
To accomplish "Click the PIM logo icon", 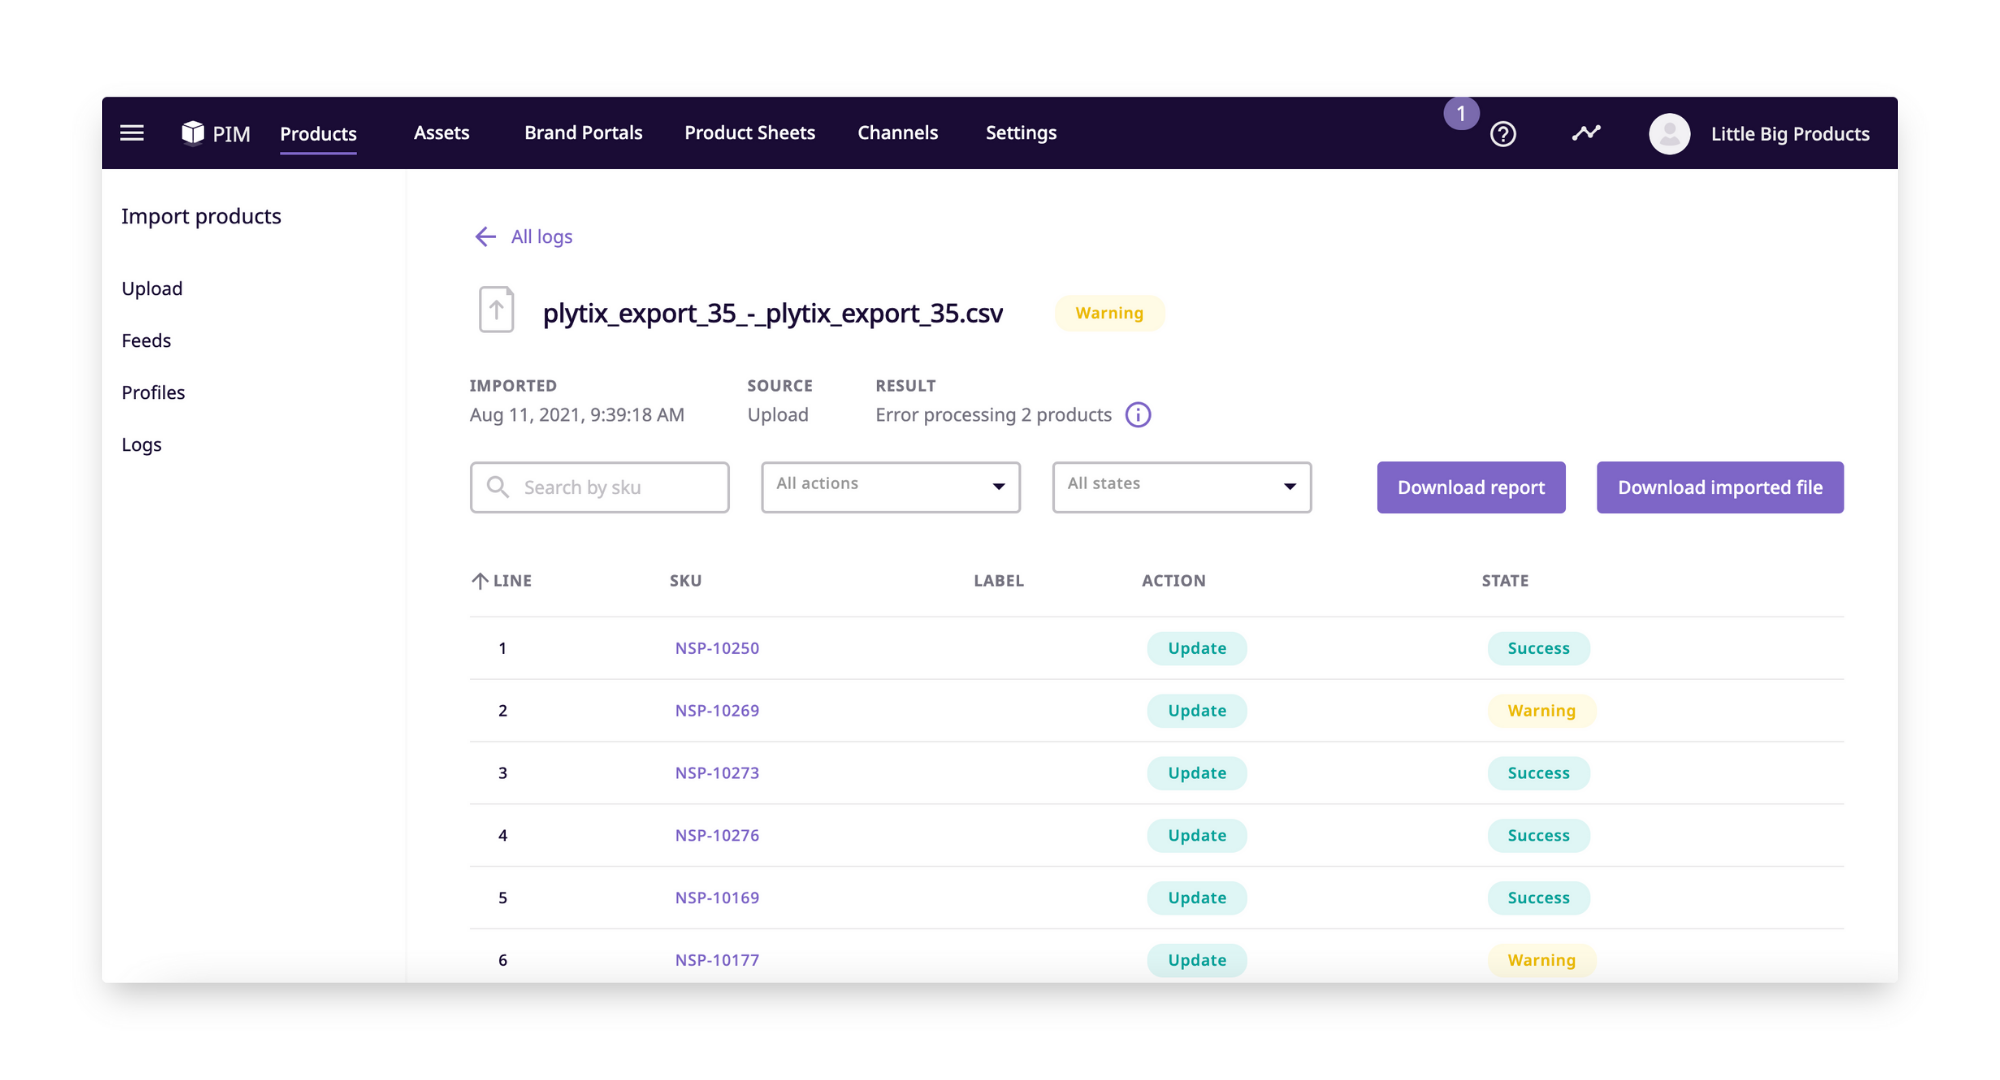I will 193,132.
